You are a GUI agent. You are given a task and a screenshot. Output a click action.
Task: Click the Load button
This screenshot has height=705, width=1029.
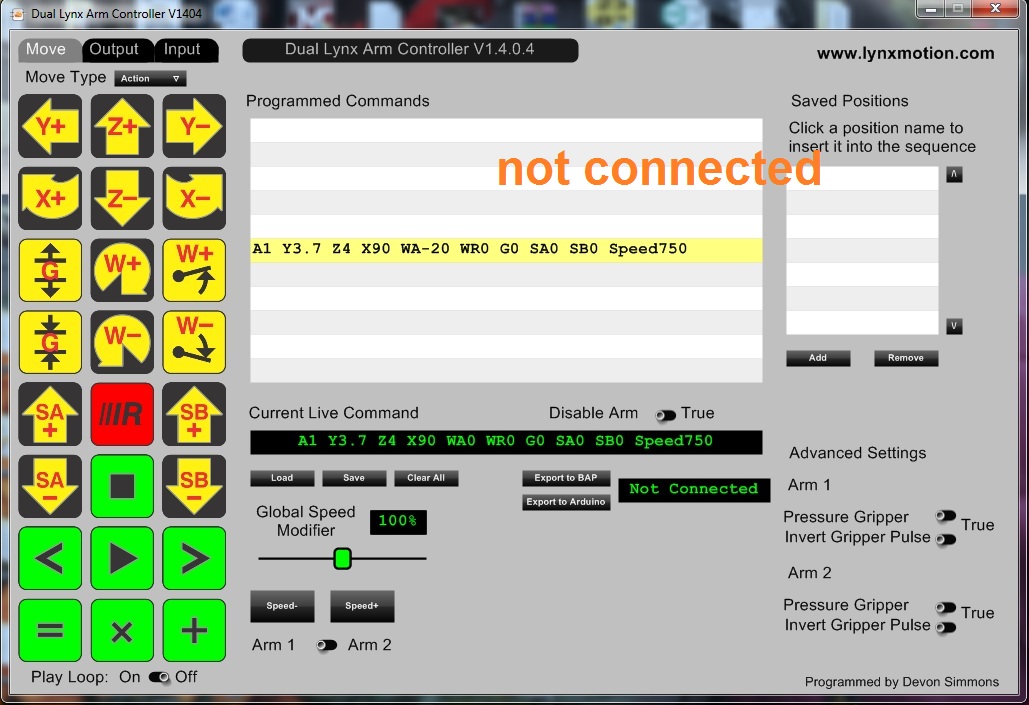coord(282,478)
